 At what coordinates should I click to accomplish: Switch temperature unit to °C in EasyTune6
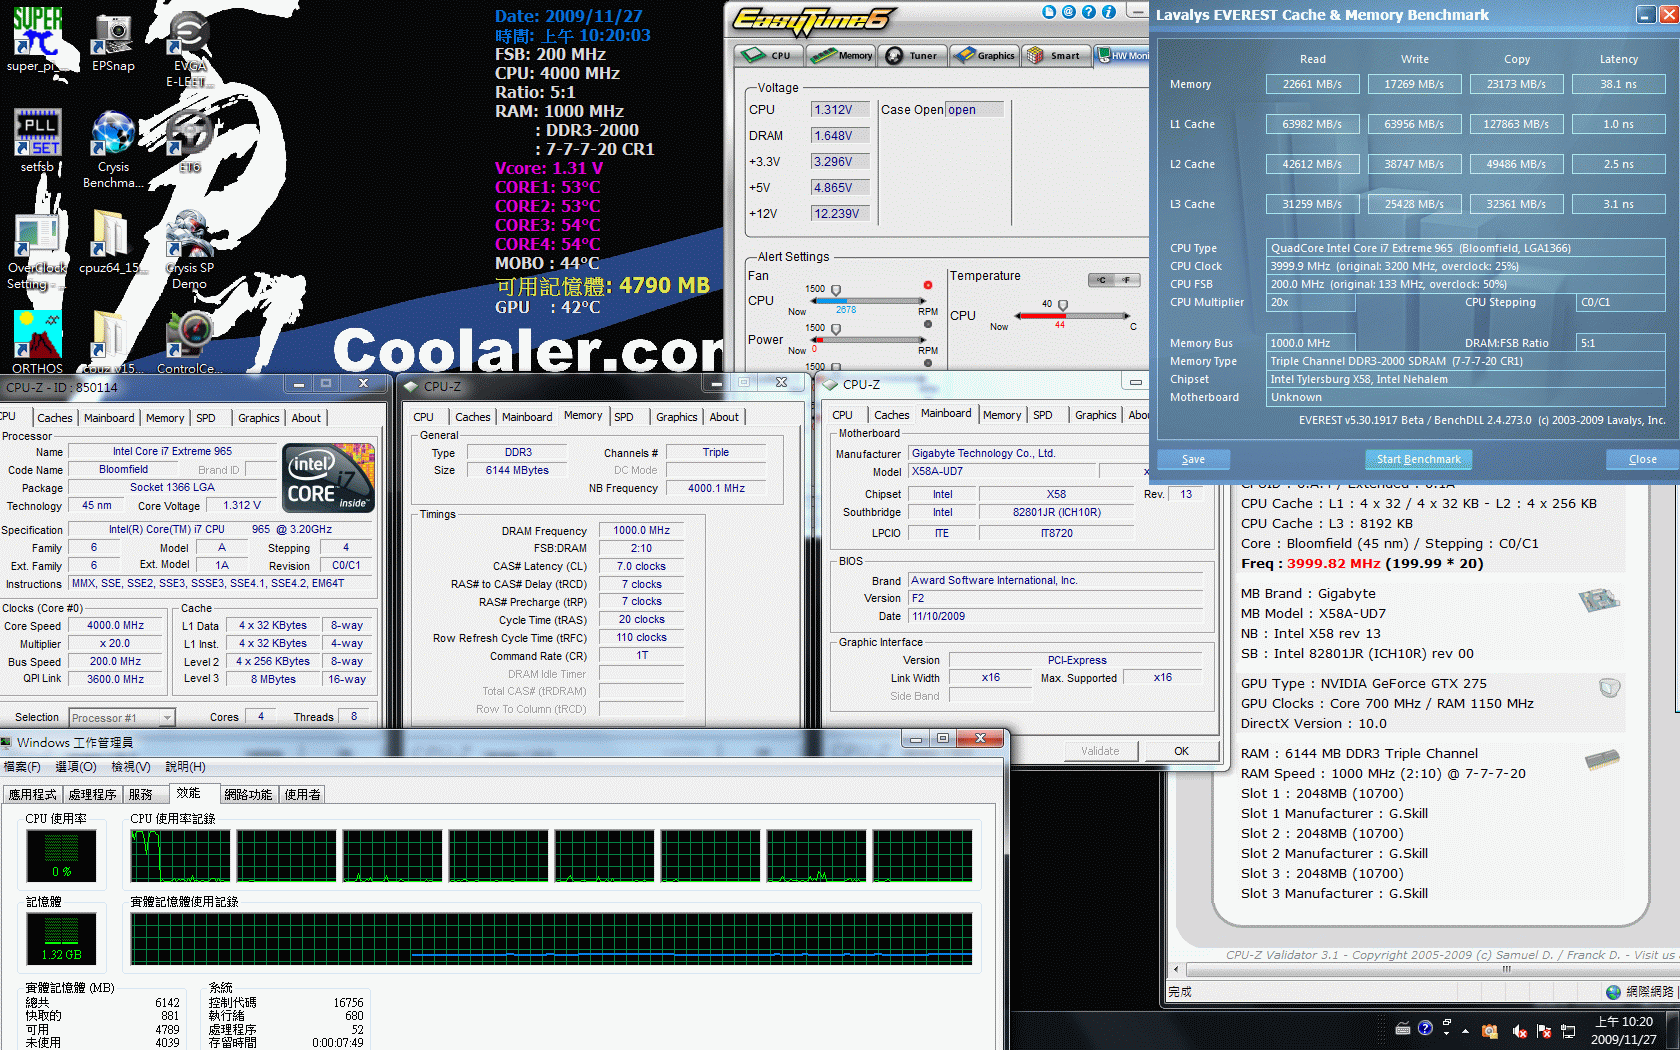(1102, 280)
